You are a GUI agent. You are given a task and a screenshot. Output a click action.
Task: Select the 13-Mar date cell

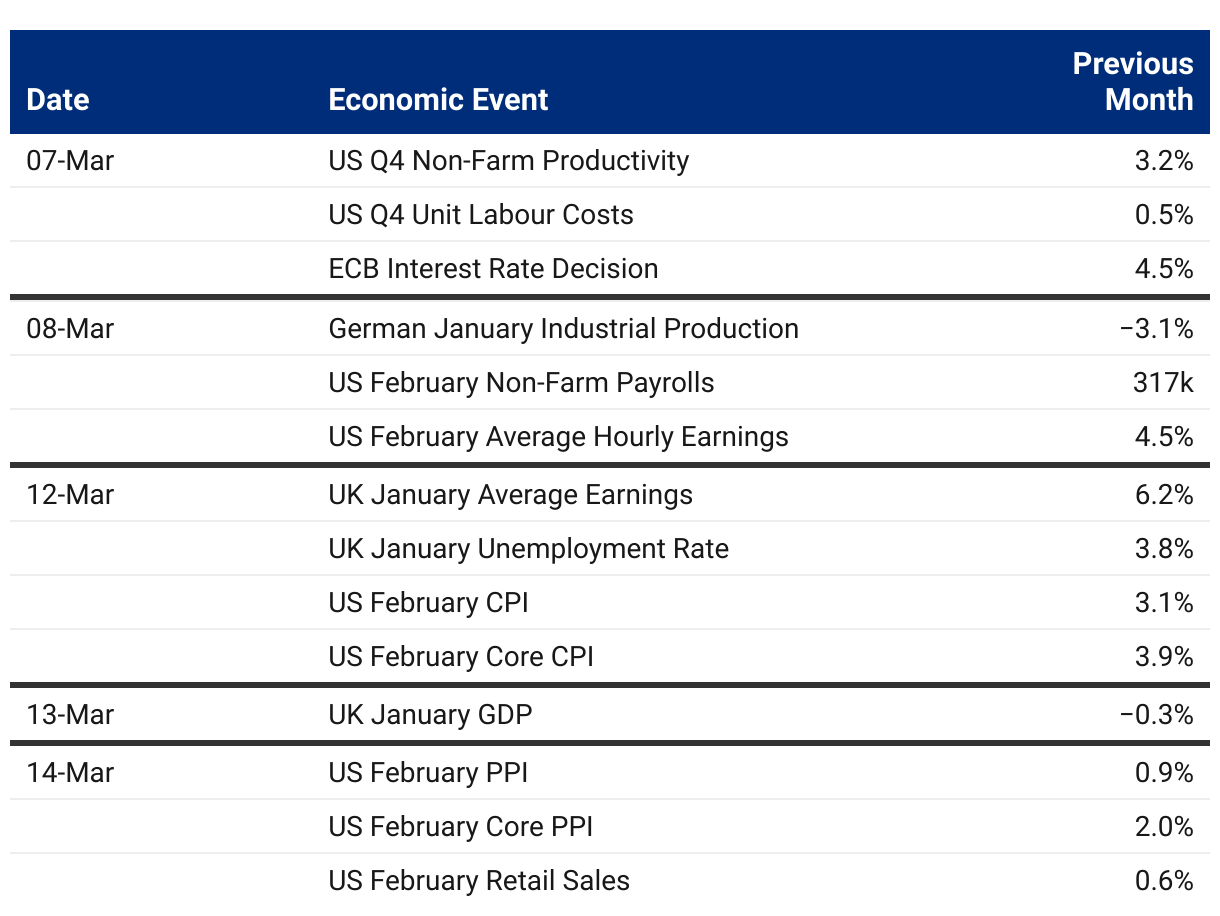70,715
